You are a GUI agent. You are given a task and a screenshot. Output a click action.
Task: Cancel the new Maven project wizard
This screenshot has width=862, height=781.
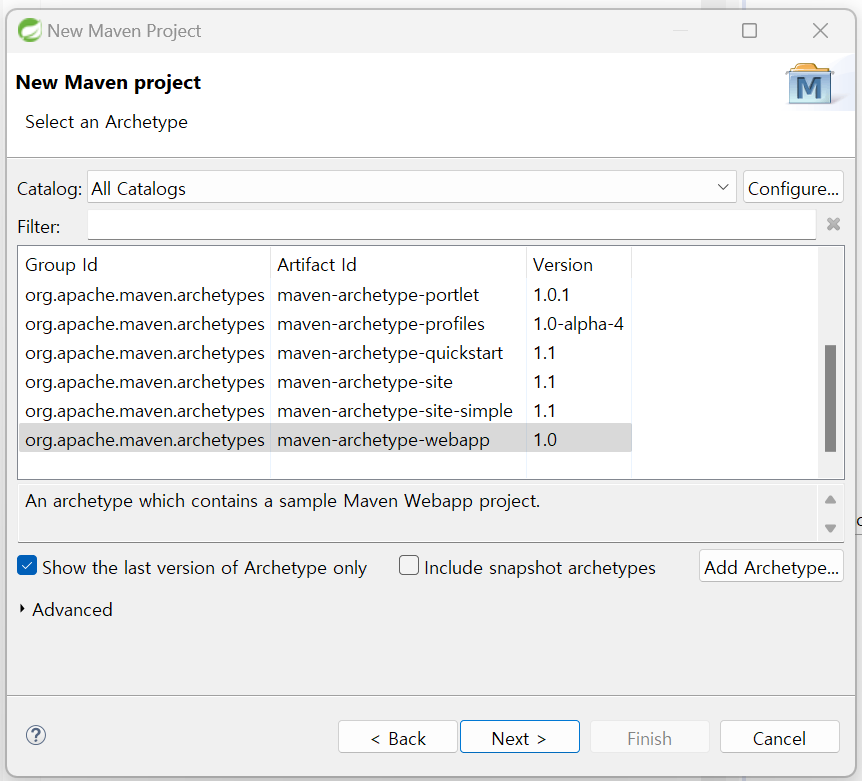[x=780, y=737]
